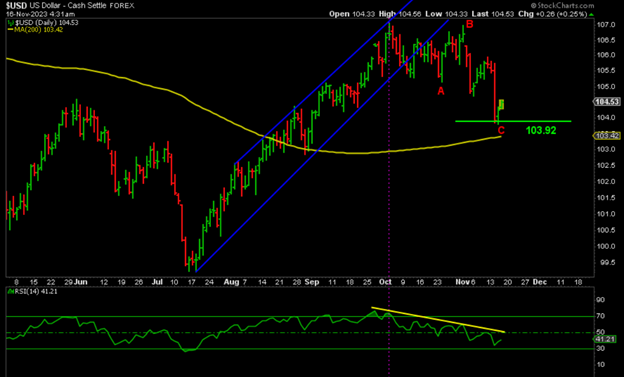Viewport: 624px width, 377px height.
Task: Click the Sep label on date axis
Action: coord(312,282)
